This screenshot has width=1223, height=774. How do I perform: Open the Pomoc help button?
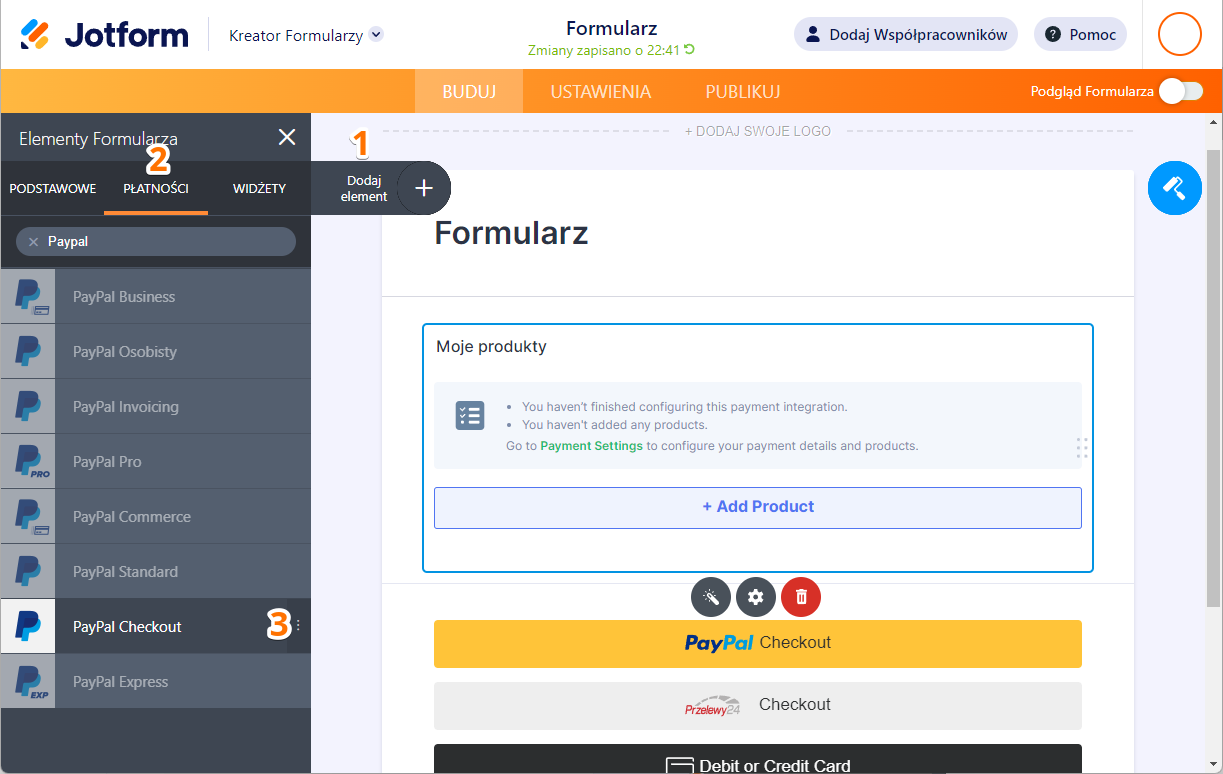coord(1080,34)
